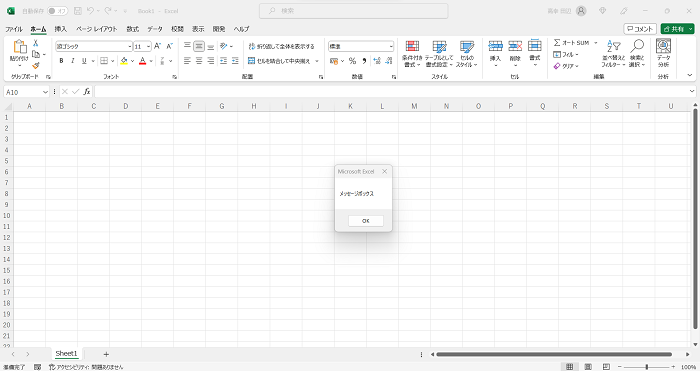
Task: Open the fill color dropdown arrow
Action: point(132,61)
